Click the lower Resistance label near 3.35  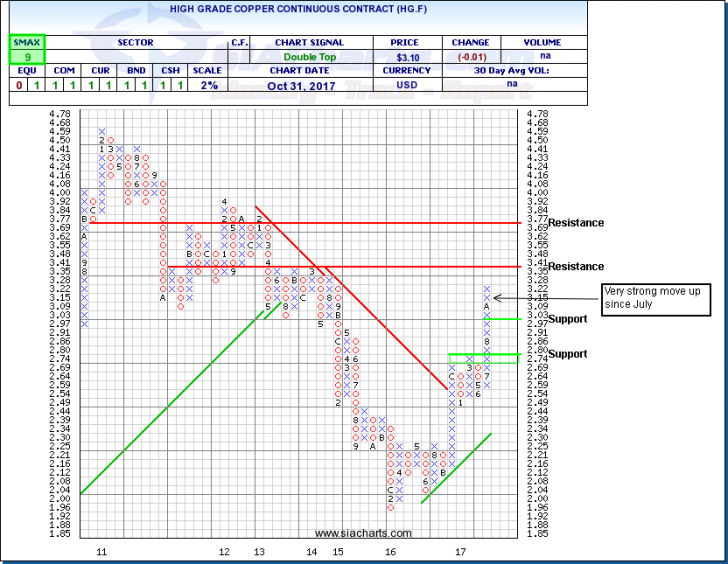click(x=575, y=267)
